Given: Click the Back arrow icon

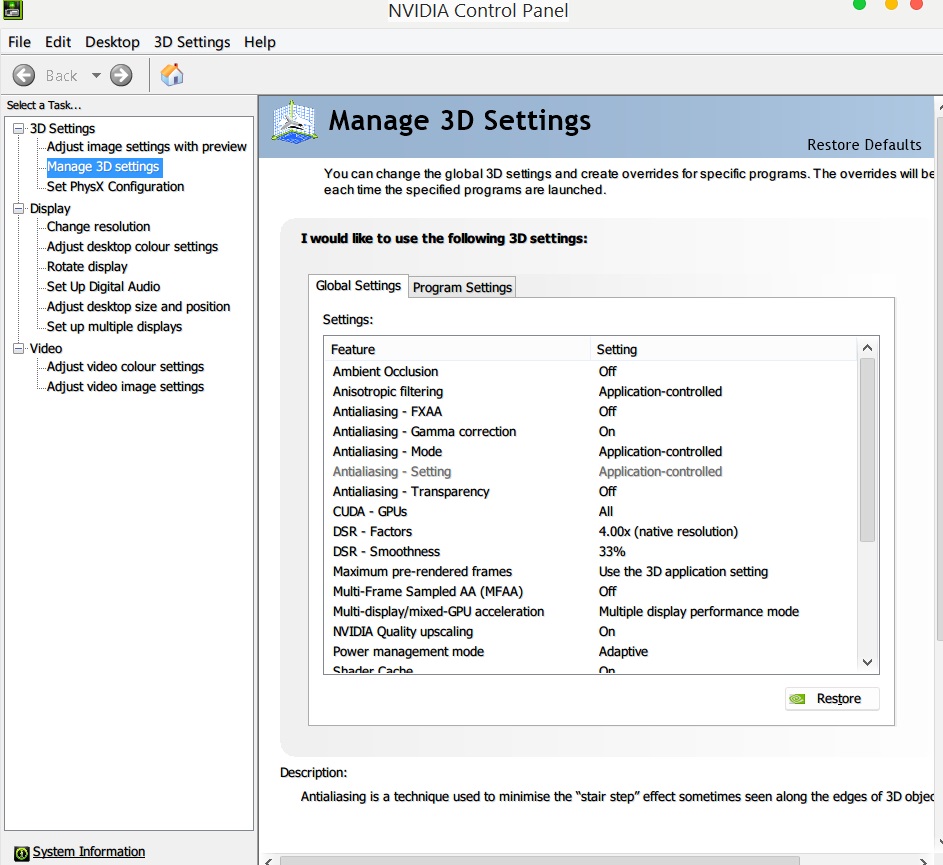Looking at the screenshot, I should tap(24, 75).
